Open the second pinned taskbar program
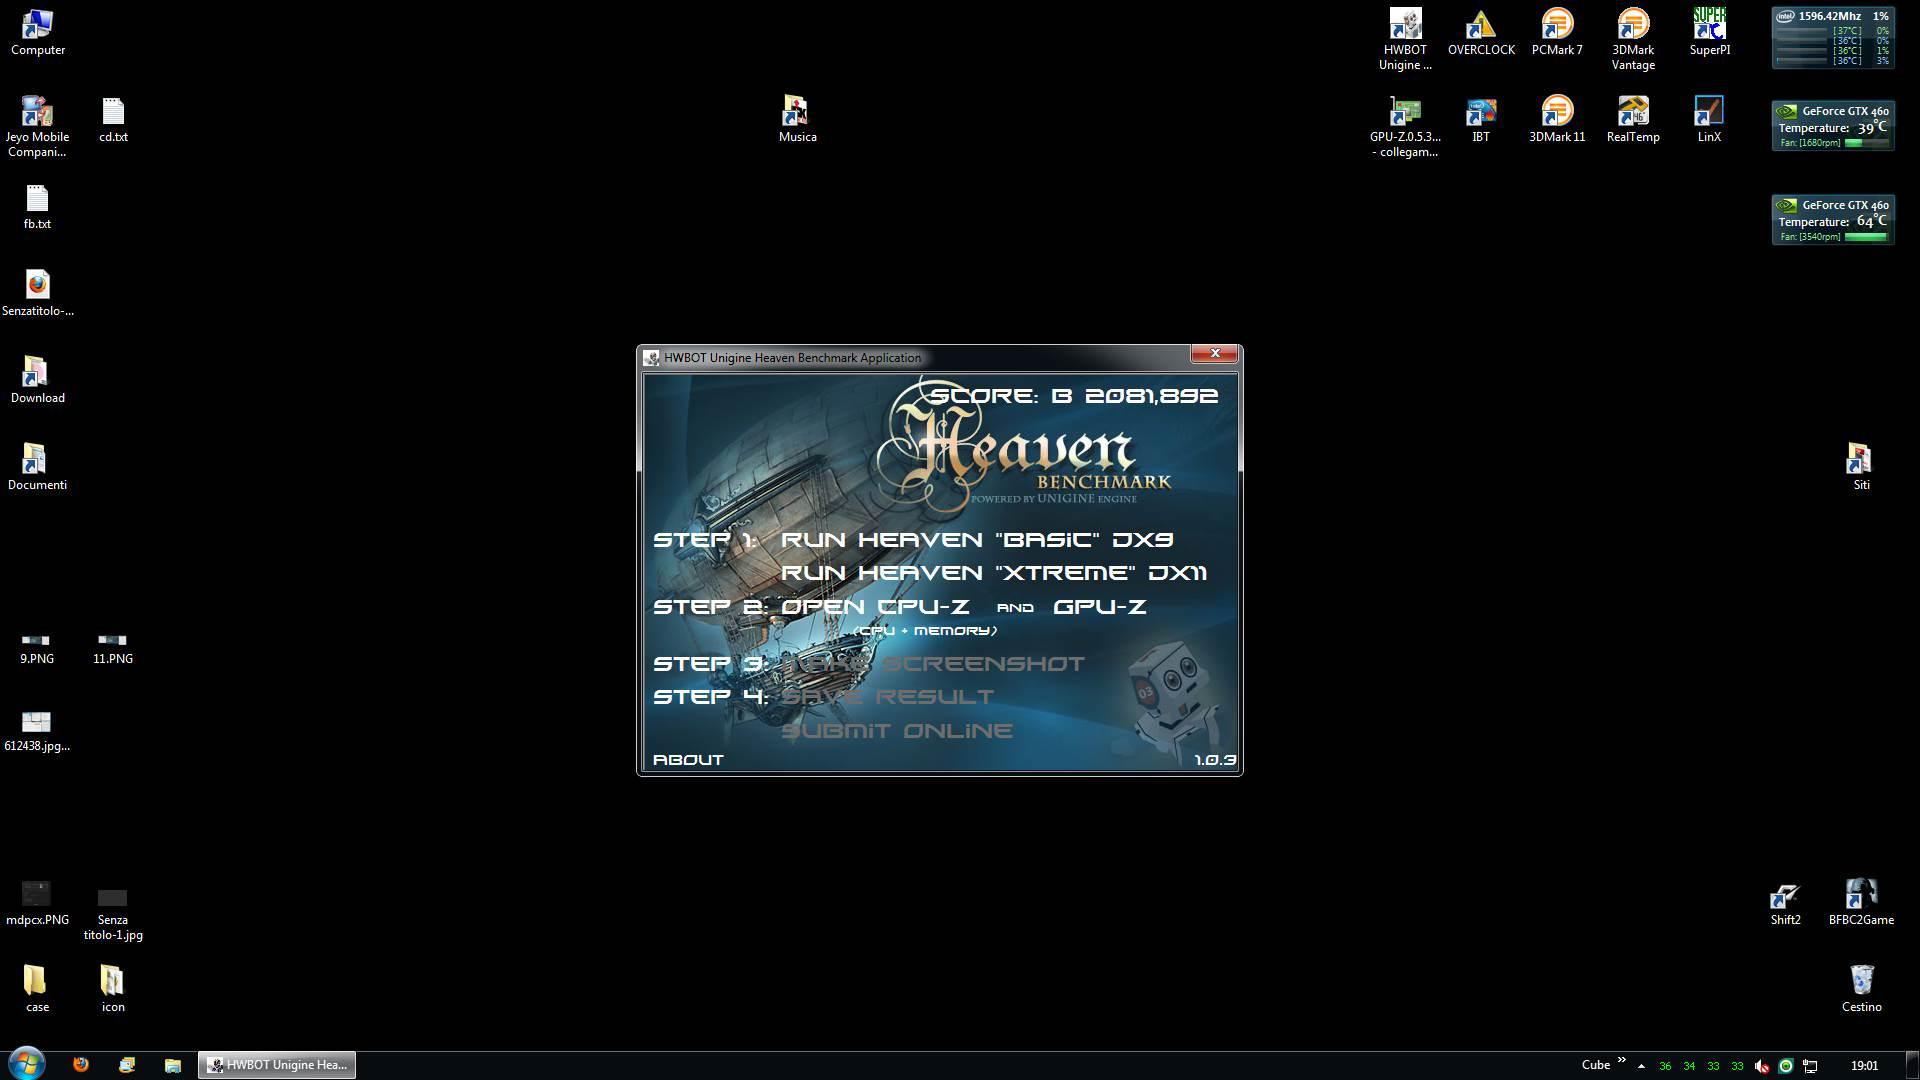 click(127, 1065)
